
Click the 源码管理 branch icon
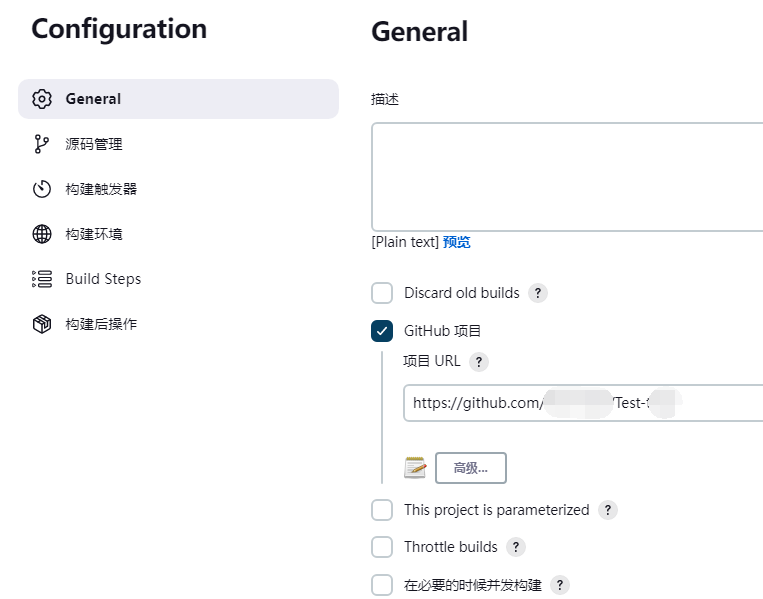click(42, 144)
